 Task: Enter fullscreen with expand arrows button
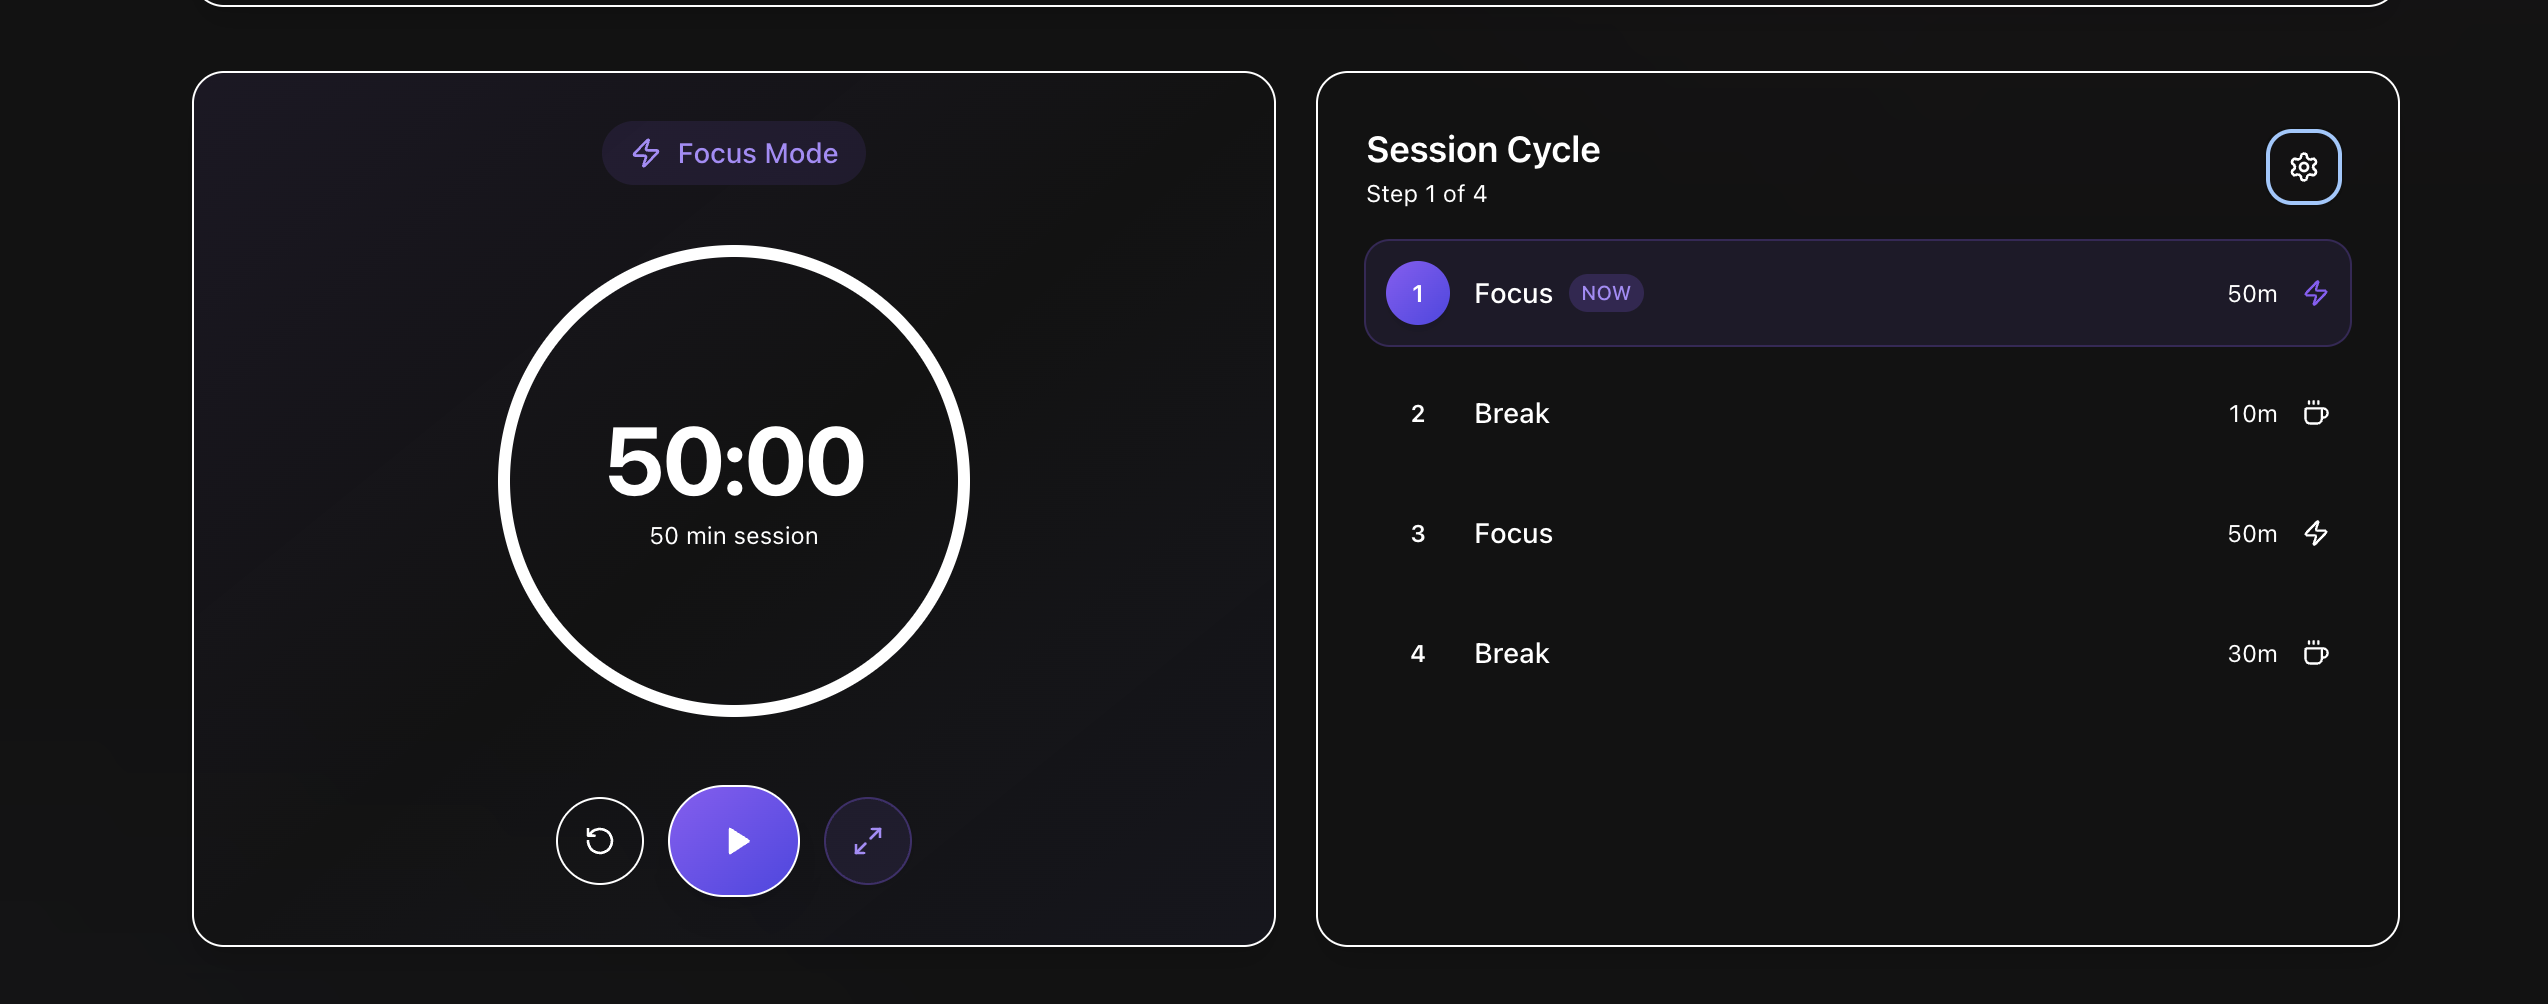pyautogui.click(x=868, y=841)
